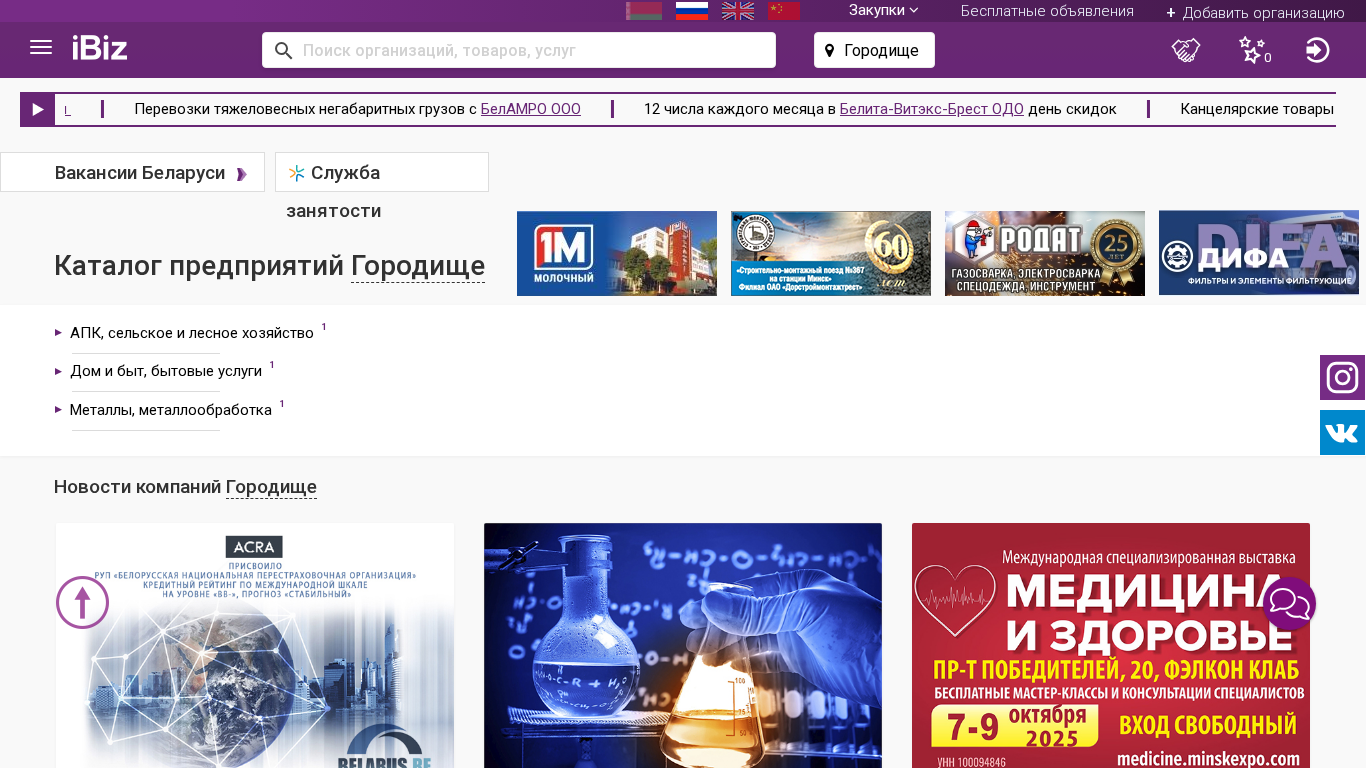Click Добавить организацию
The height and width of the screenshot is (768, 1366).
(x=1255, y=13)
